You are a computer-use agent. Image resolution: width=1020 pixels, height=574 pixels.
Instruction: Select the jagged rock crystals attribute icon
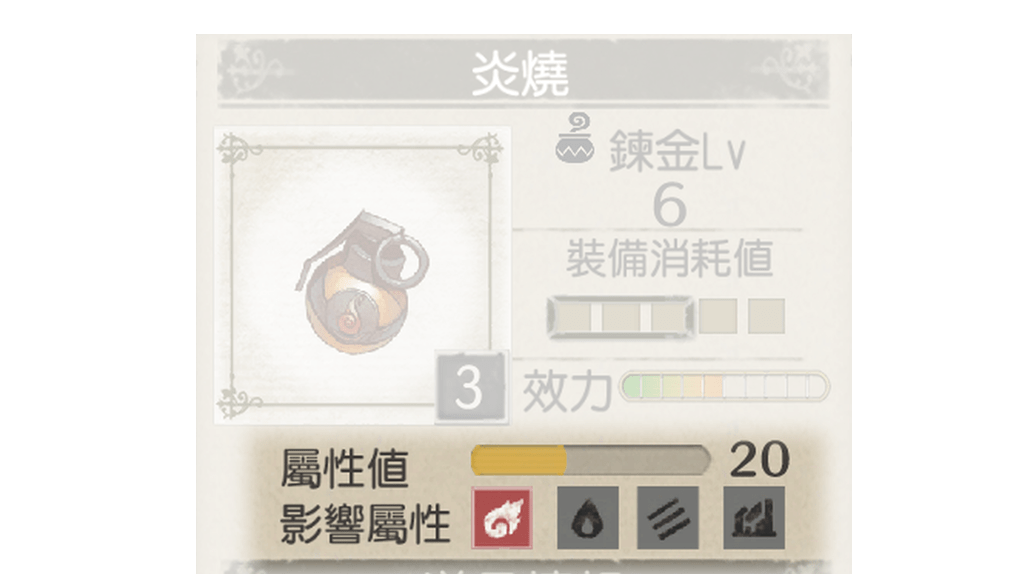pos(754,518)
